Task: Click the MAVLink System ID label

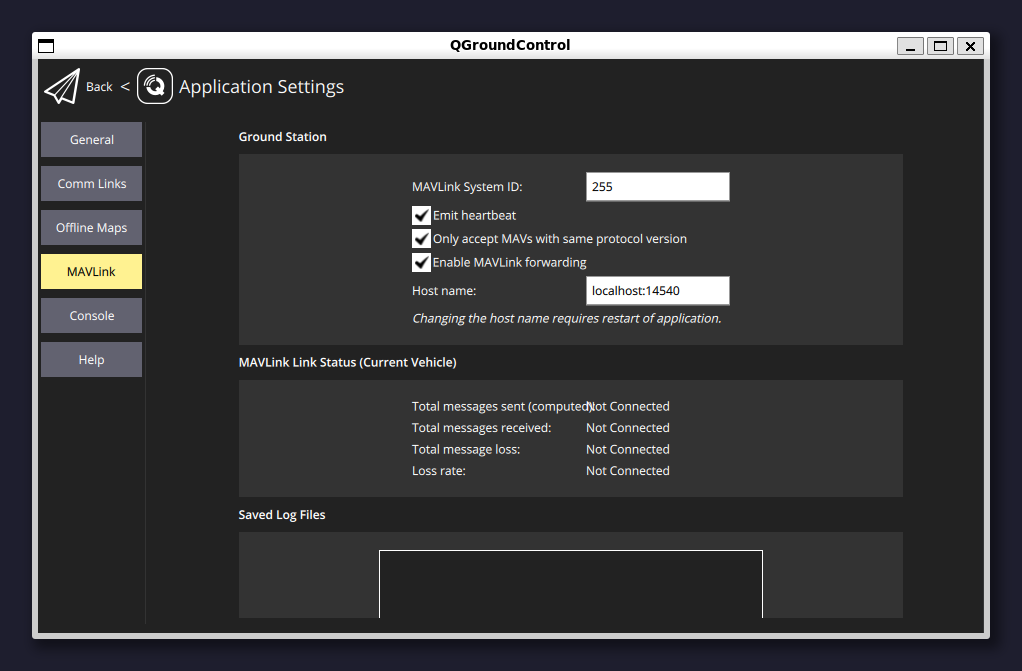Action: click(x=467, y=187)
